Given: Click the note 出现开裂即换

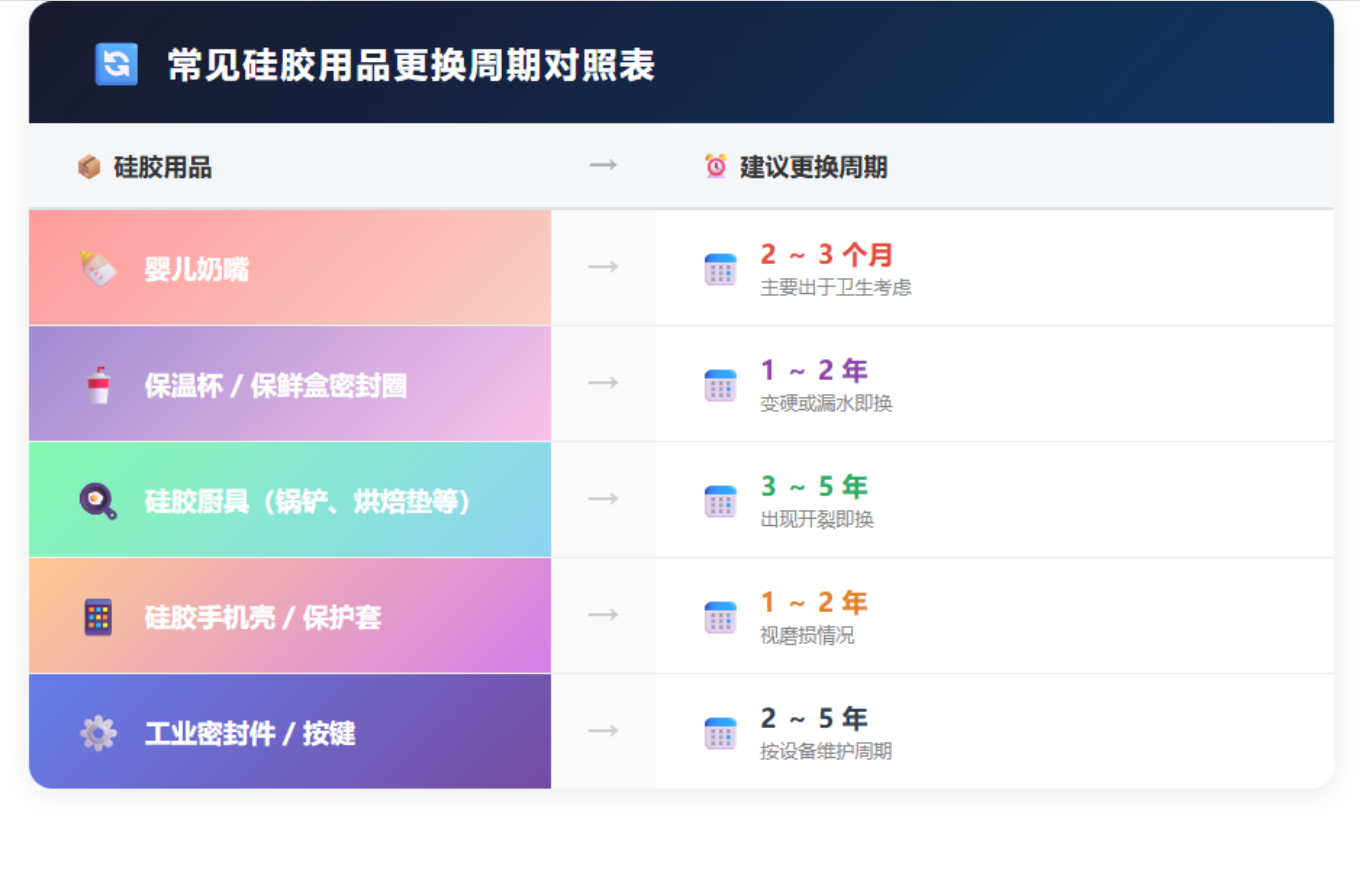Looking at the screenshot, I should pos(817,520).
